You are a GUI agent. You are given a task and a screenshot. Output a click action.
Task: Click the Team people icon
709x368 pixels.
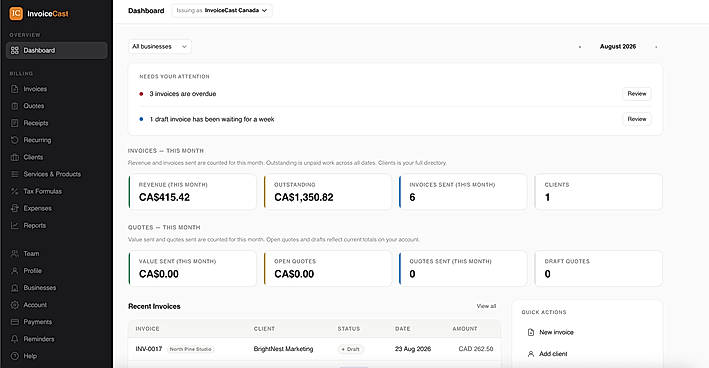click(14, 254)
